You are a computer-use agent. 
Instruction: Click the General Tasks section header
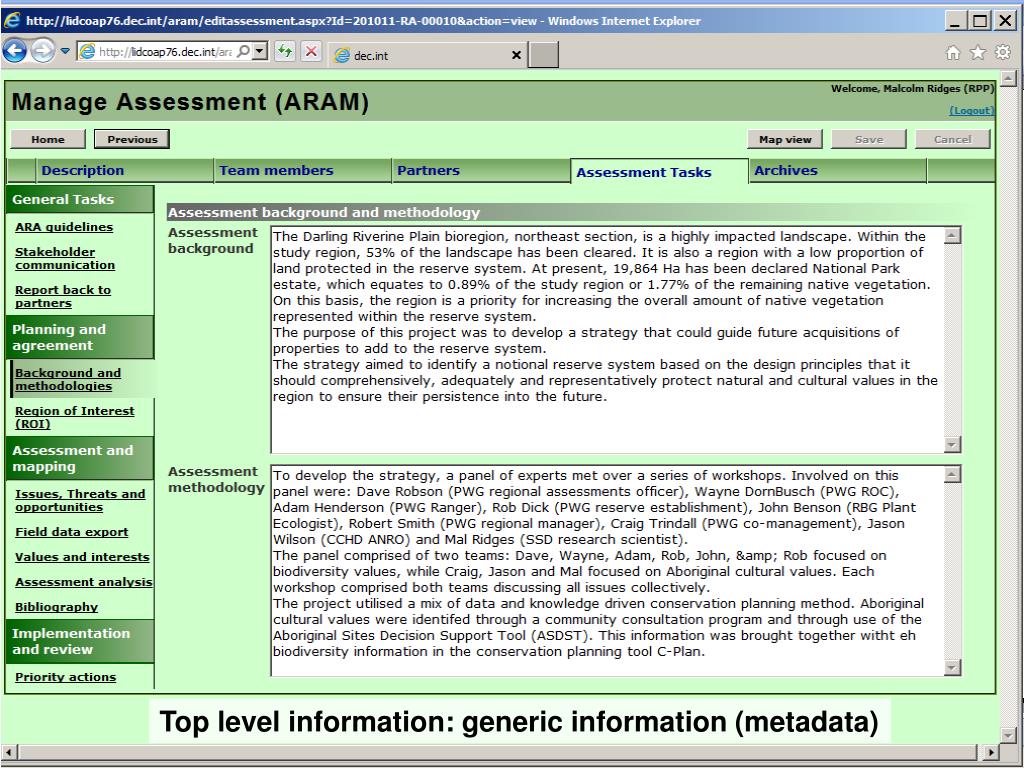(x=80, y=199)
